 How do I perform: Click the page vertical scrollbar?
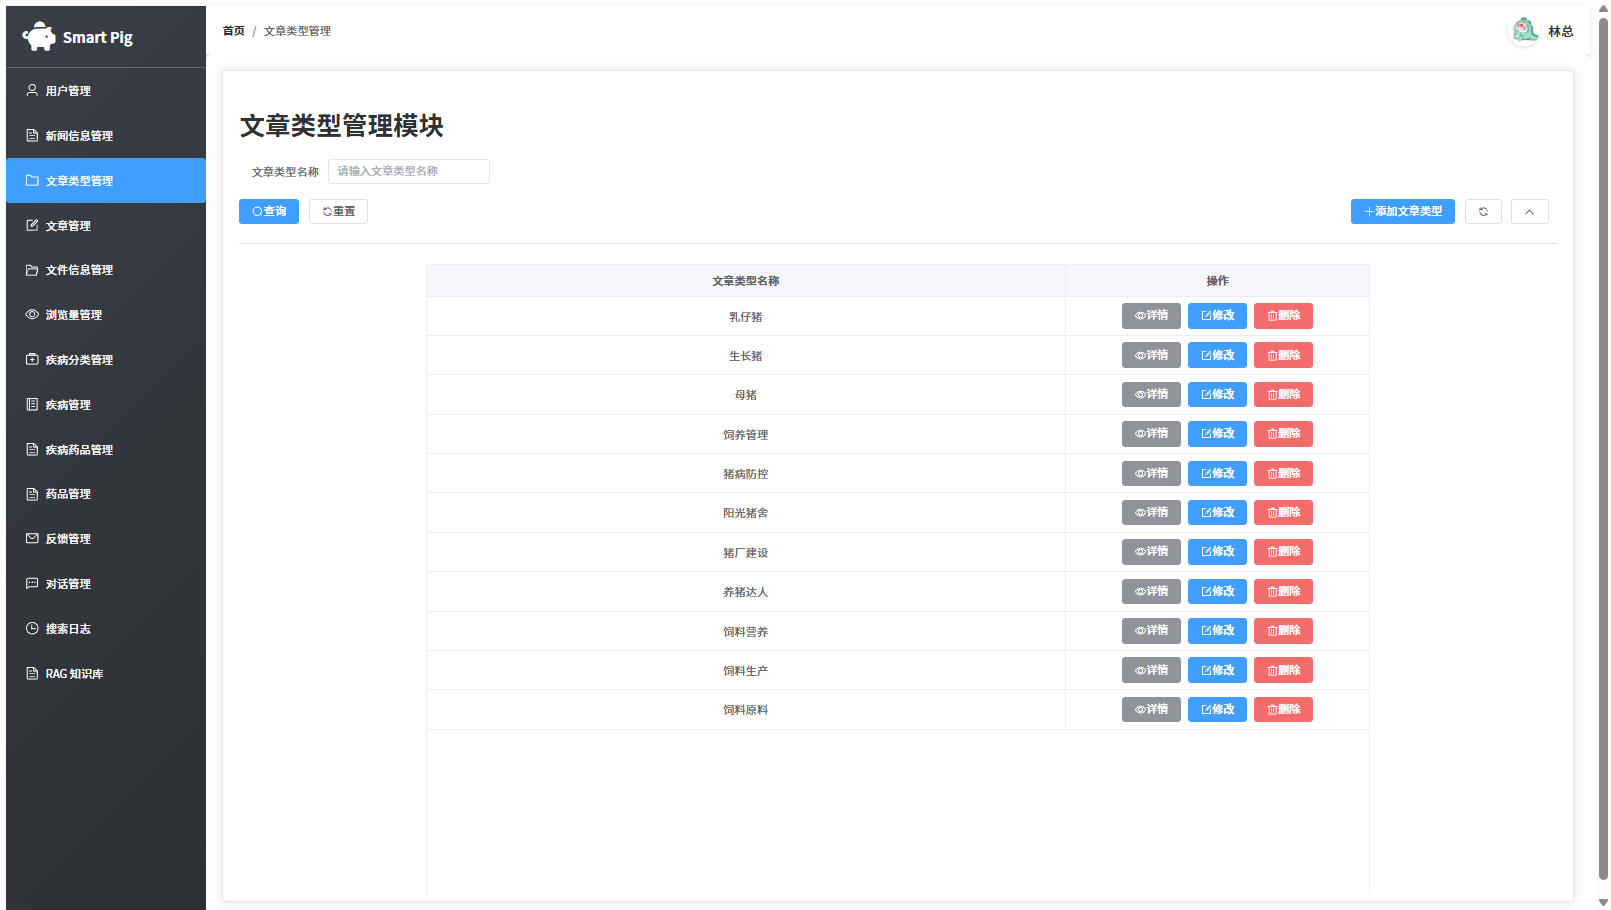pyautogui.click(x=1603, y=448)
